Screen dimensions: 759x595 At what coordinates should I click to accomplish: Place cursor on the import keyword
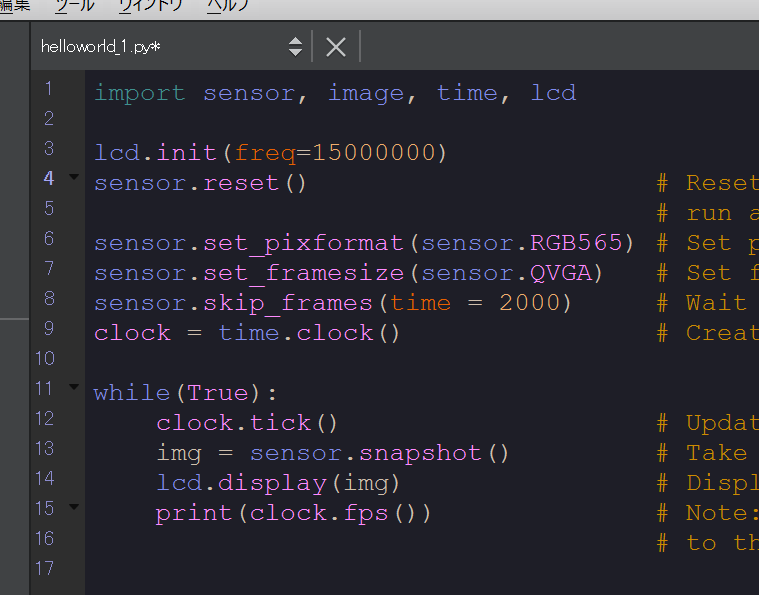139,93
